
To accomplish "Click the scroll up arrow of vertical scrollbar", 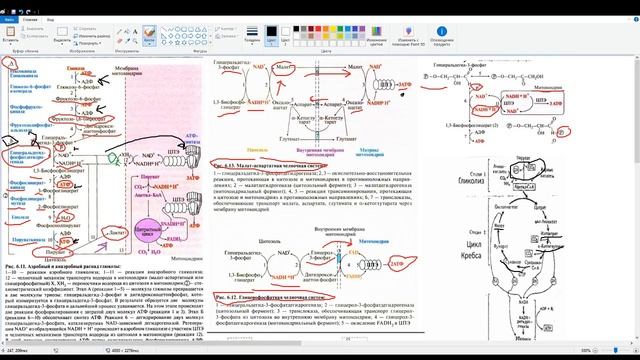I will tap(637, 58).
